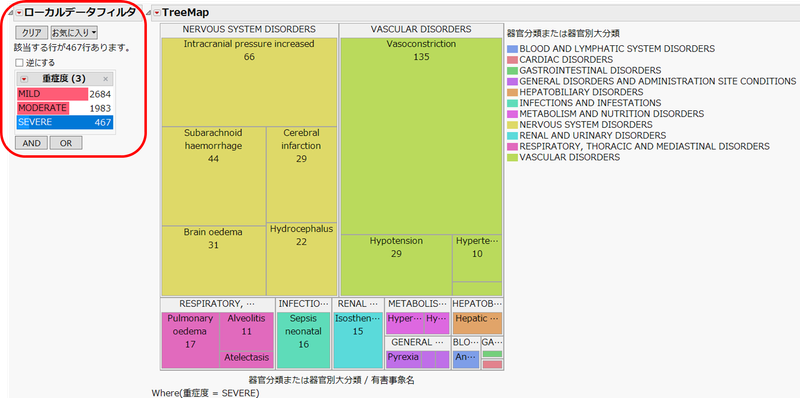The height and width of the screenshot is (398, 800).
Task: Collapse the TreeMap outline with the gray triangle
Action: coord(148,13)
